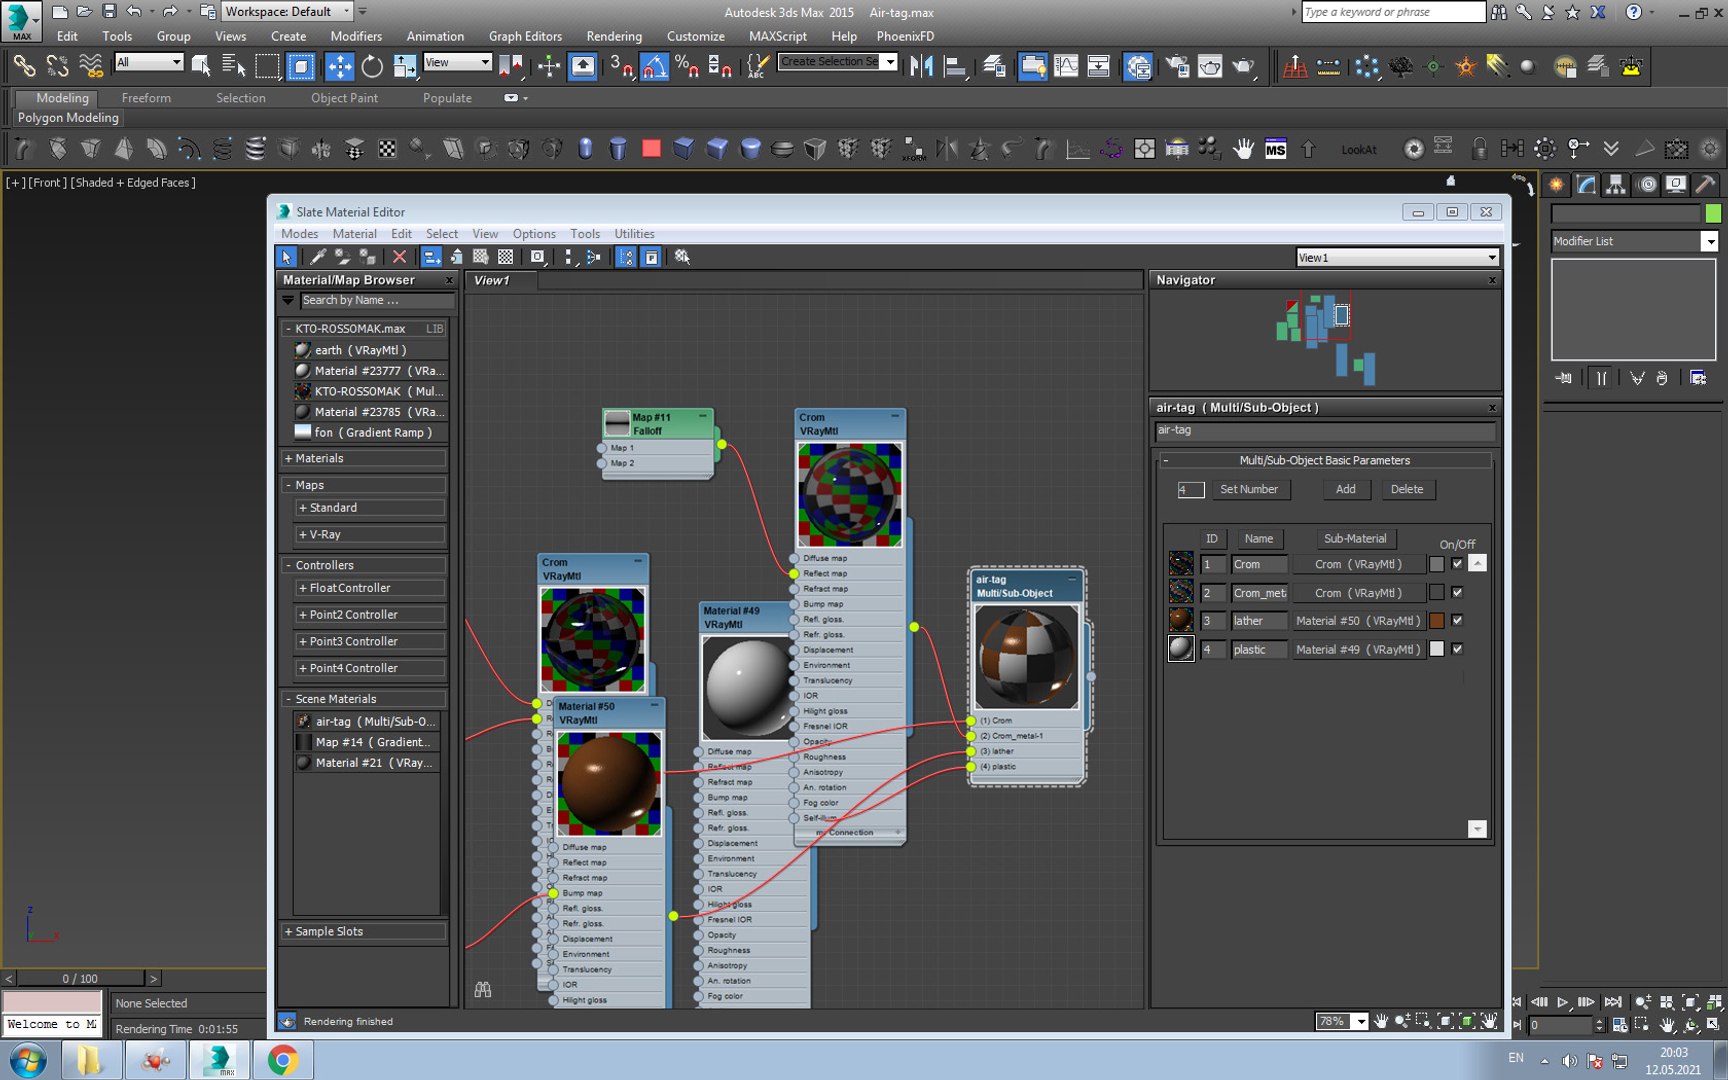Click the white plastic color swatch
This screenshot has height=1080, width=1728.
pos(1437,649)
